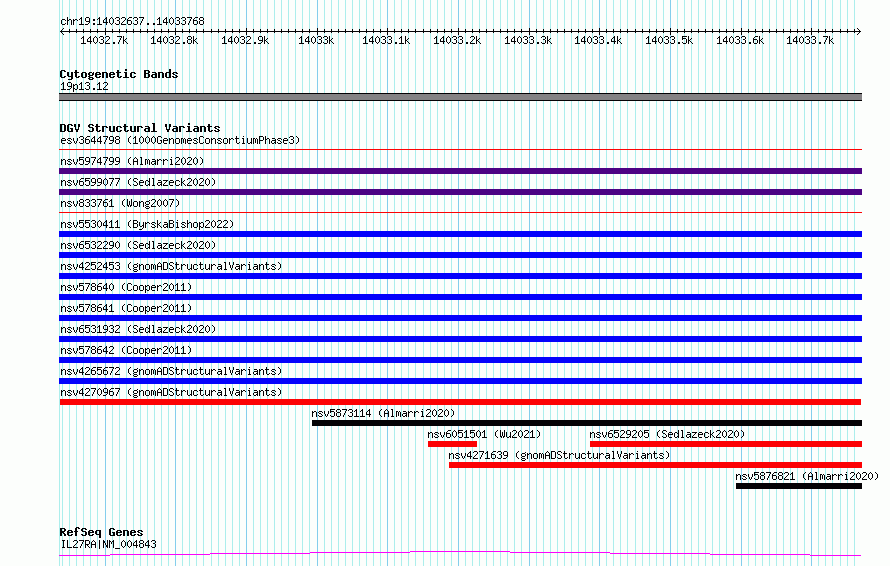Click the ruler's left arrowhead
The width and height of the screenshot is (890, 566).
pyautogui.click(x=62, y=32)
